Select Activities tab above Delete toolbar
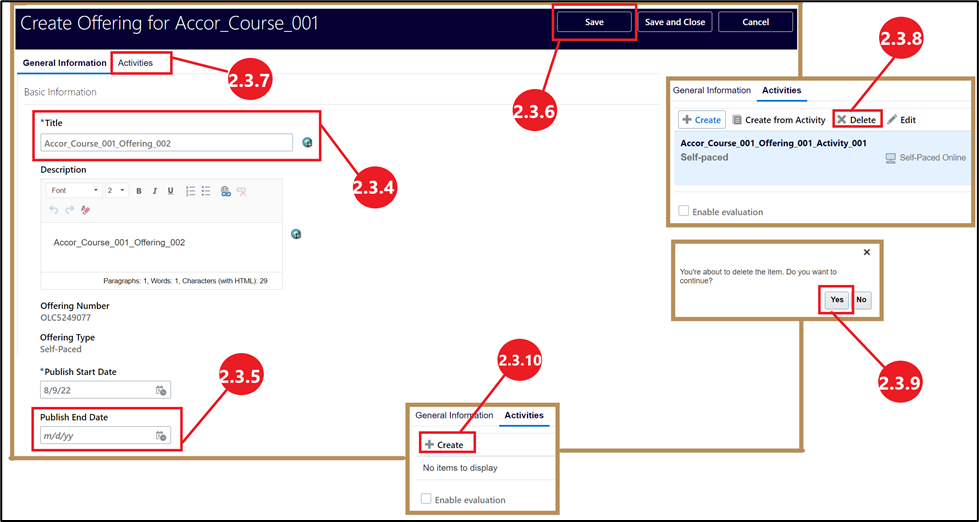This screenshot has width=979, height=522. (x=782, y=91)
